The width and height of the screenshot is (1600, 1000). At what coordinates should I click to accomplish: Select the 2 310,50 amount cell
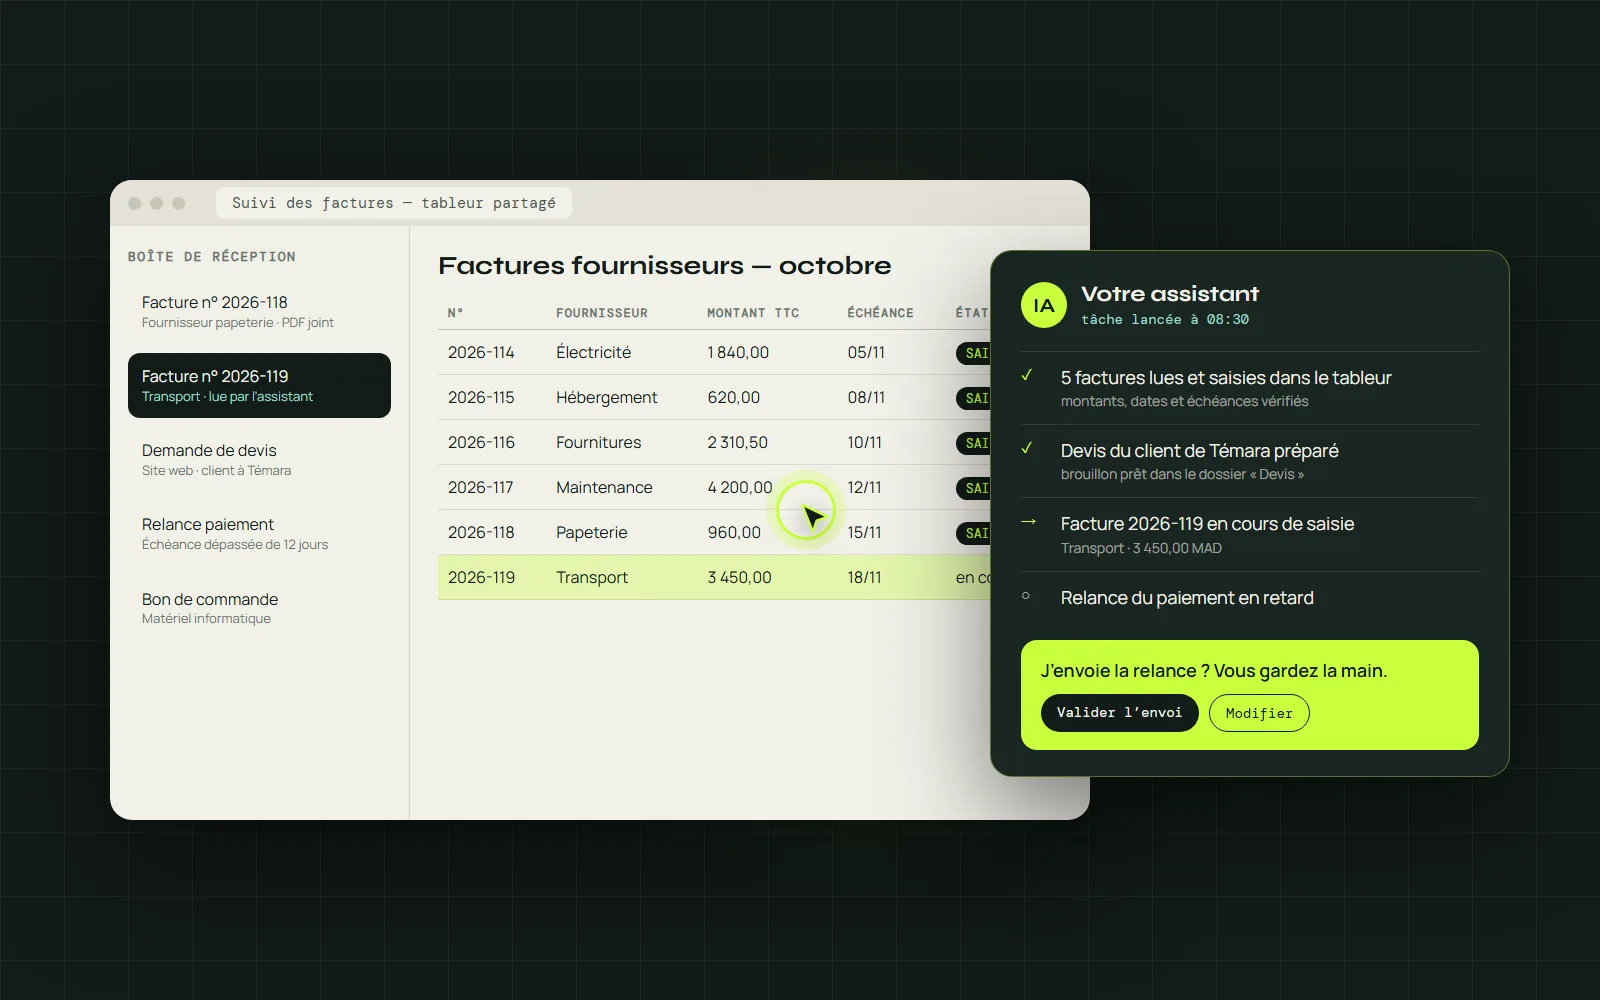tap(738, 442)
